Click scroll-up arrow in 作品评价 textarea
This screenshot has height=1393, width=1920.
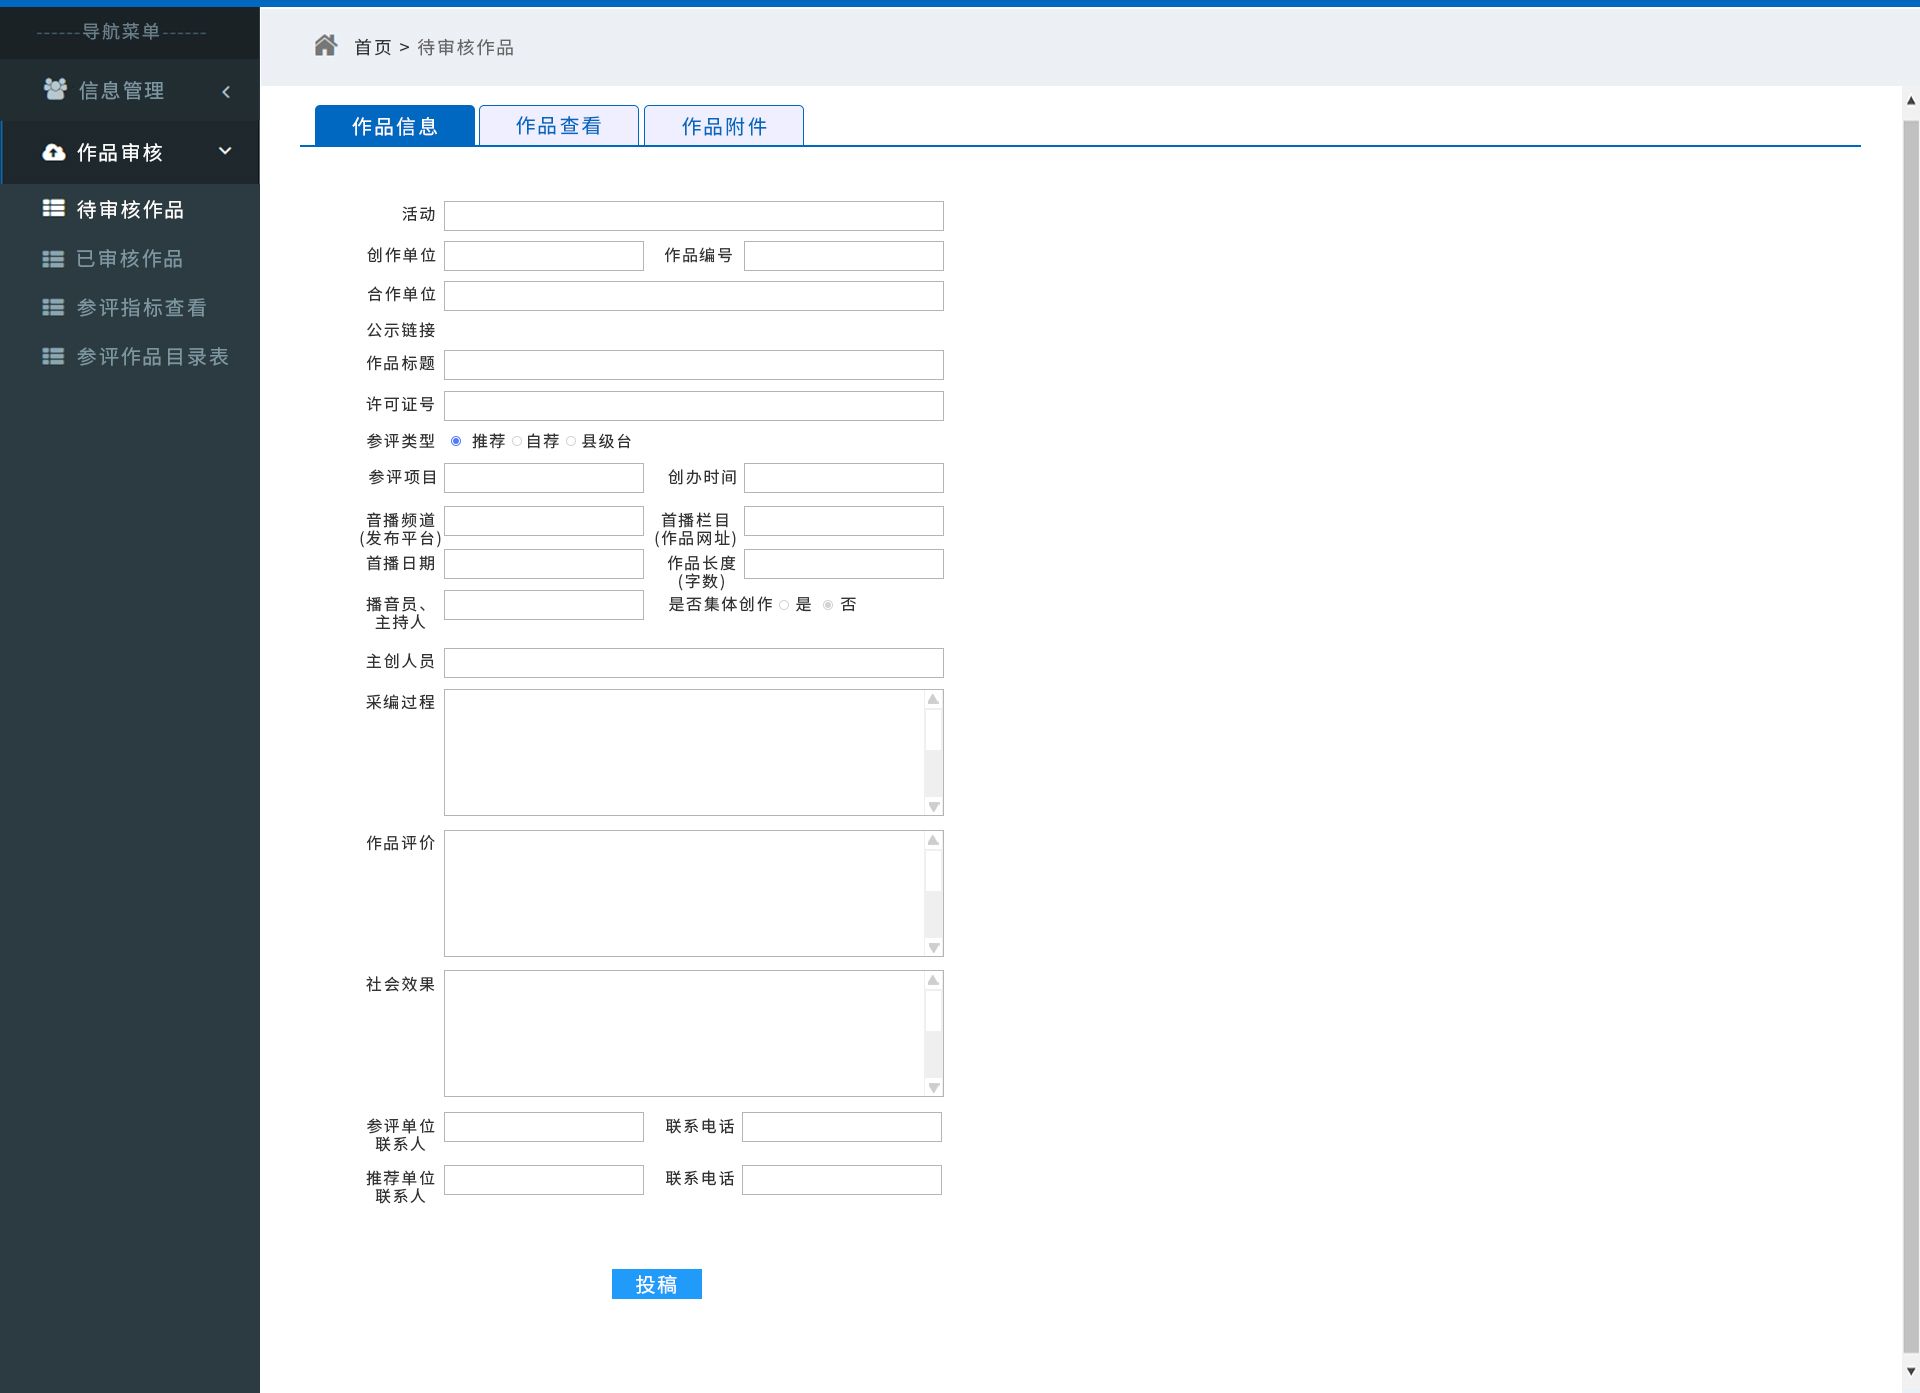[x=933, y=840]
